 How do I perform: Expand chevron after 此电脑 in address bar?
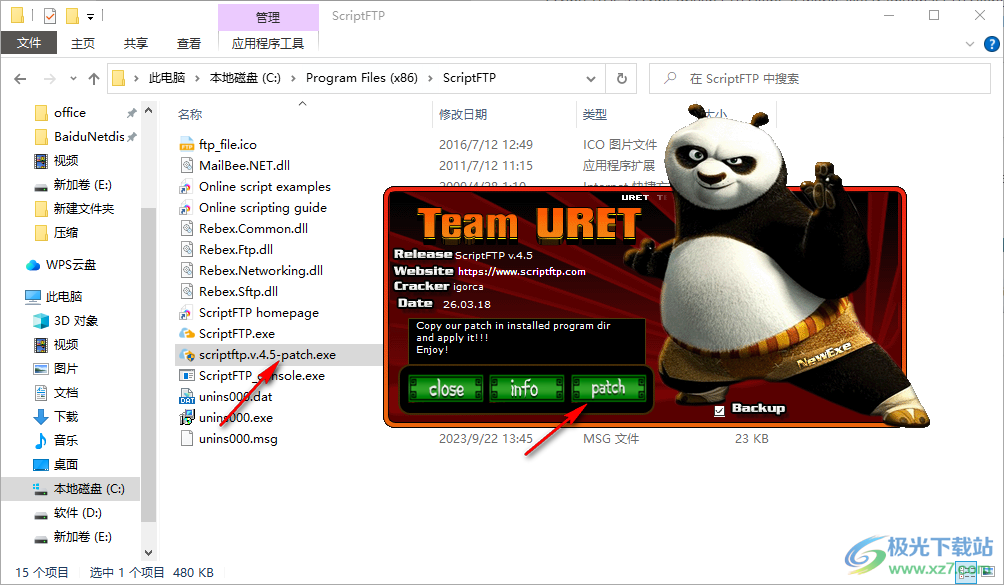[198, 78]
